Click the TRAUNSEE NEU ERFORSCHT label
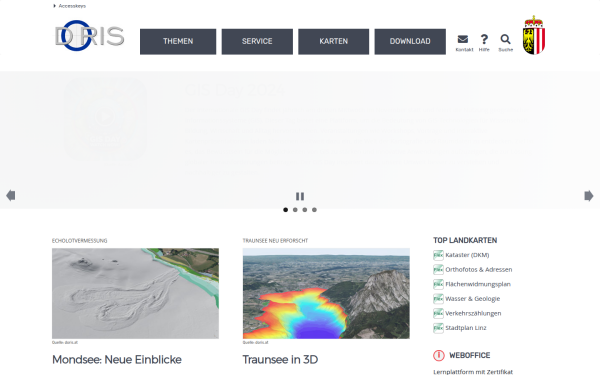600x375 pixels. tap(275, 241)
